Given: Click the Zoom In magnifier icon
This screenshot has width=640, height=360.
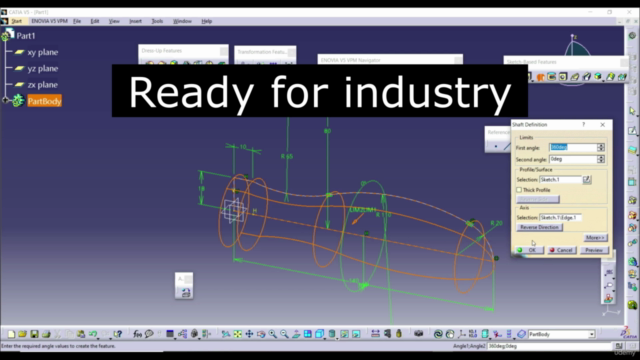Looking at the screenshot, I should click(273, 334).
